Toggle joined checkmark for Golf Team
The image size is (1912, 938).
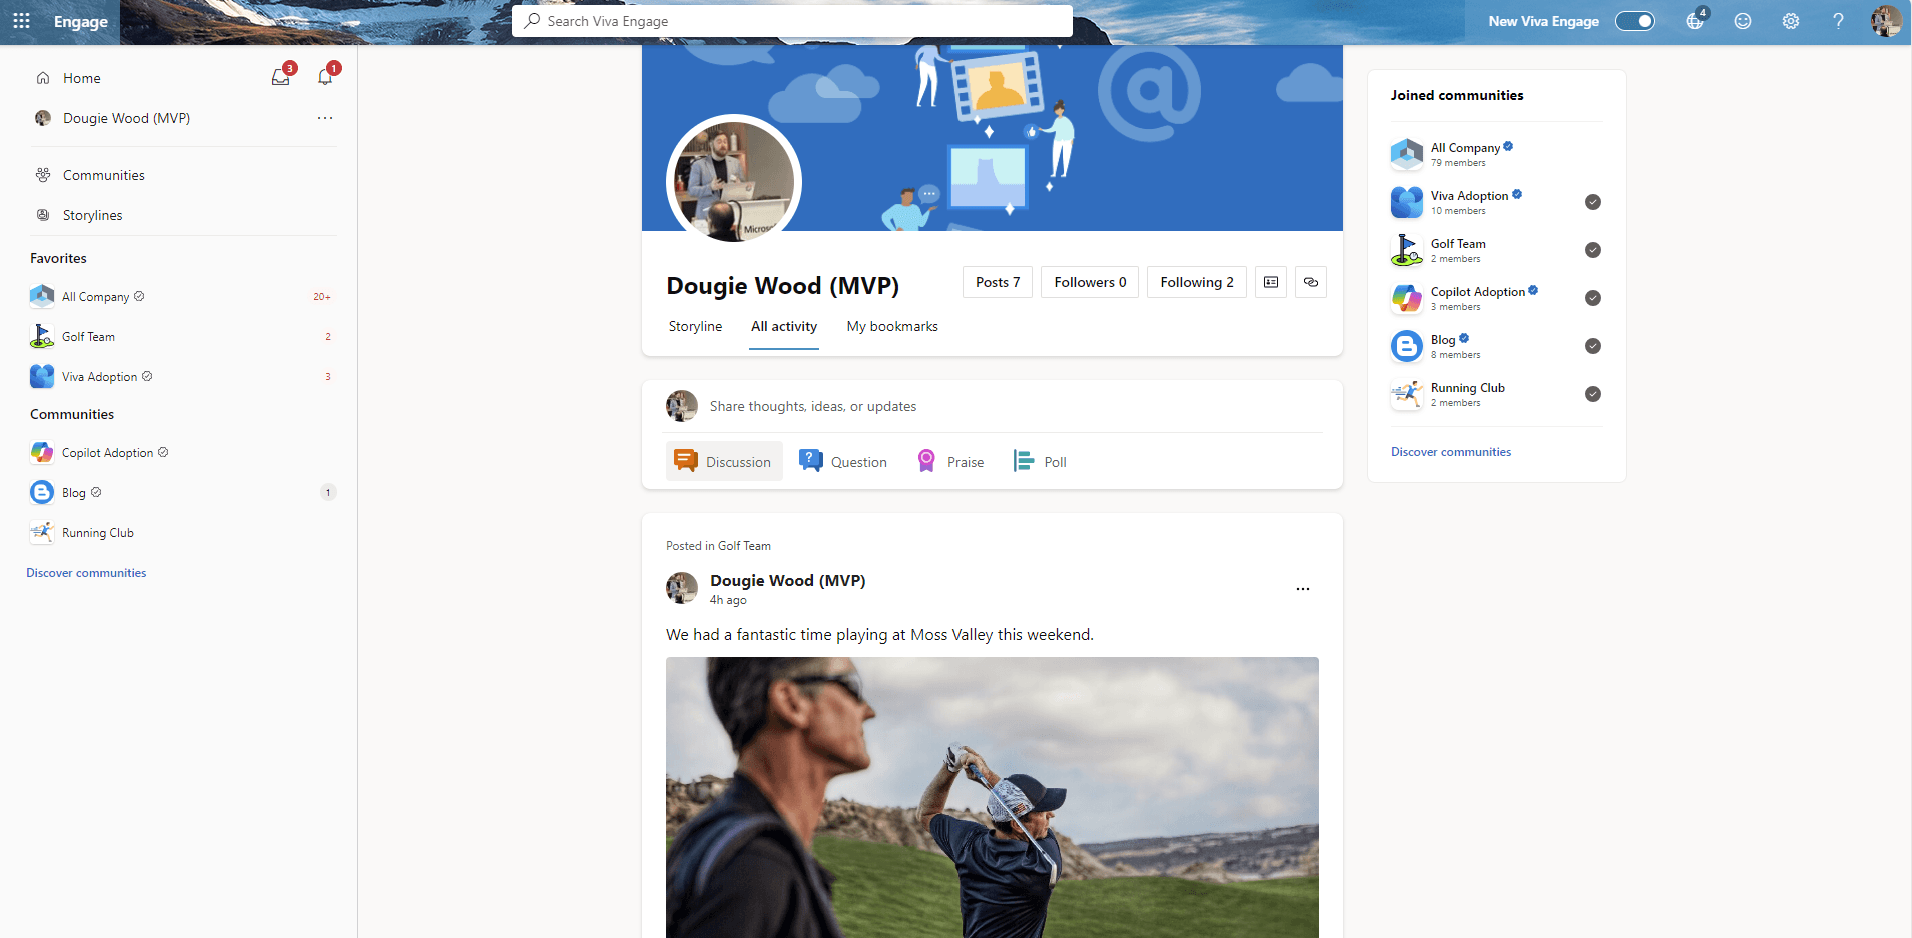coord(1593,250)
